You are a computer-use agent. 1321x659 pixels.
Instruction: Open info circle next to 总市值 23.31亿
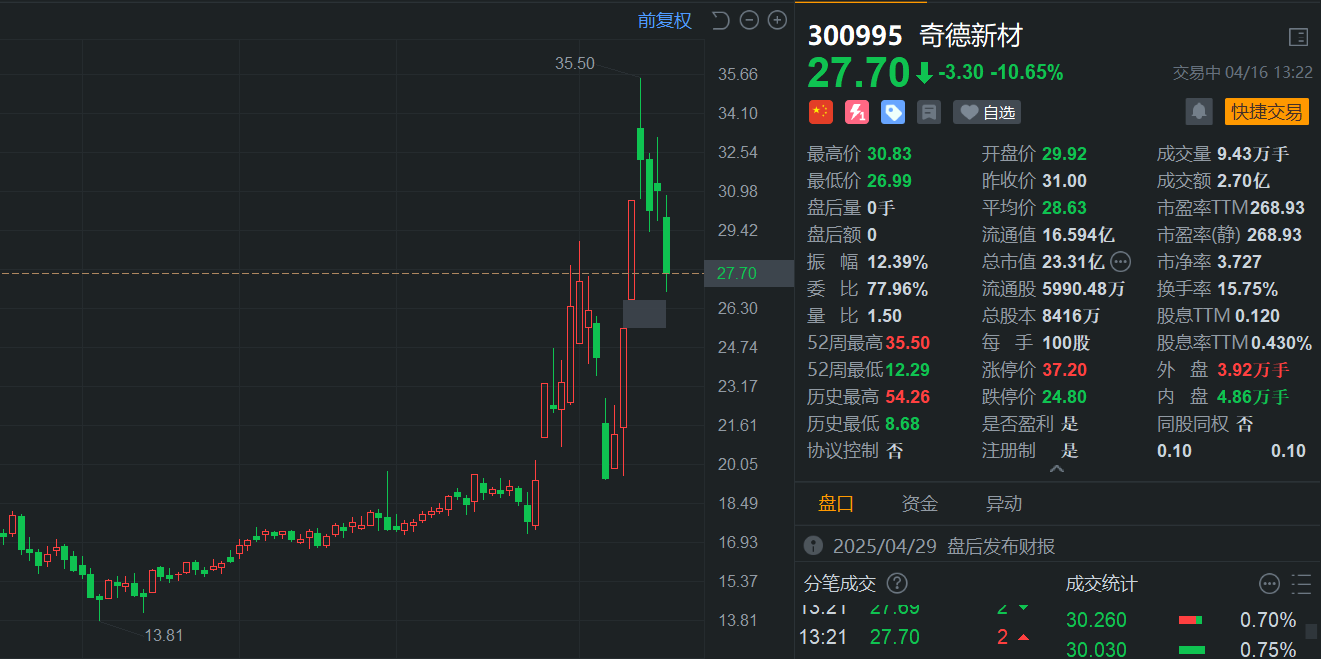1120,262
